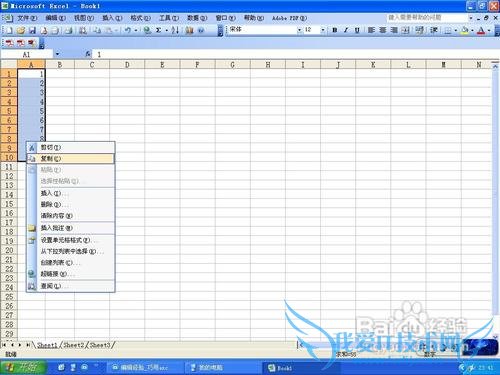Screen dimensions: 500x375
Task: Open the 数据(D) menu
Action: (x=197, y=18)
